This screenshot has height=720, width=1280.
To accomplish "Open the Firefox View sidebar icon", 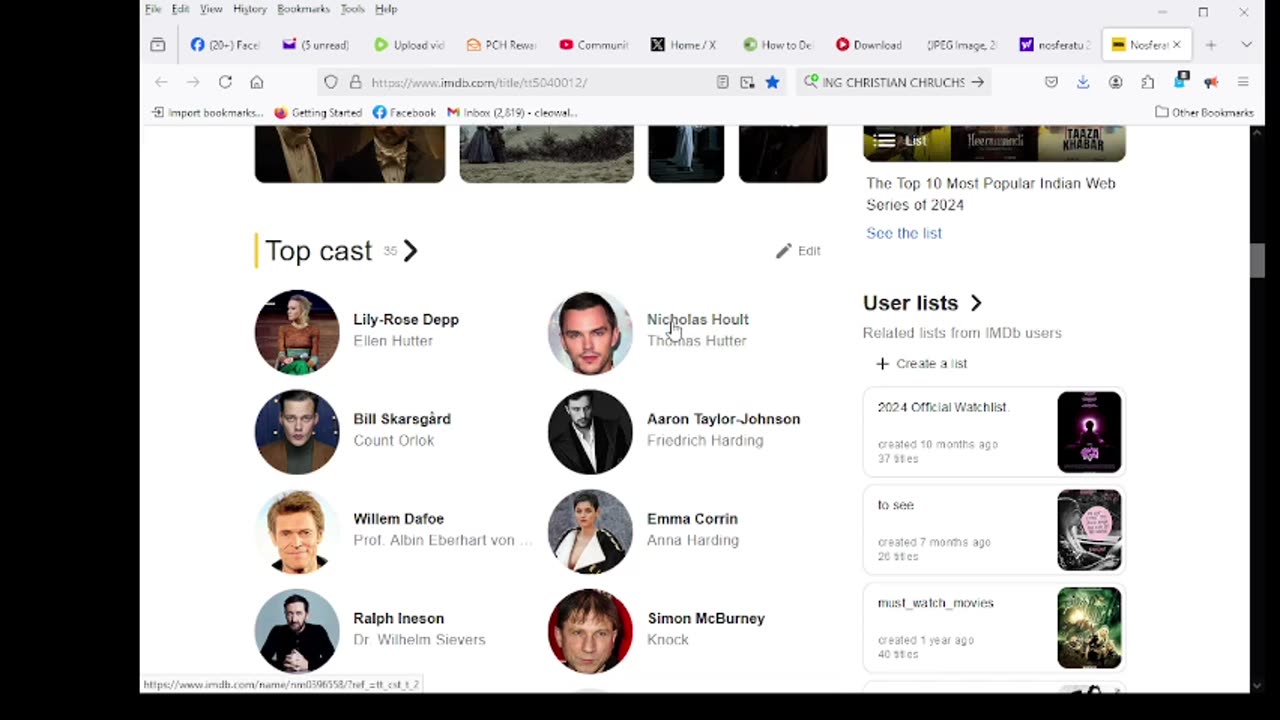I will coord(158,45).
